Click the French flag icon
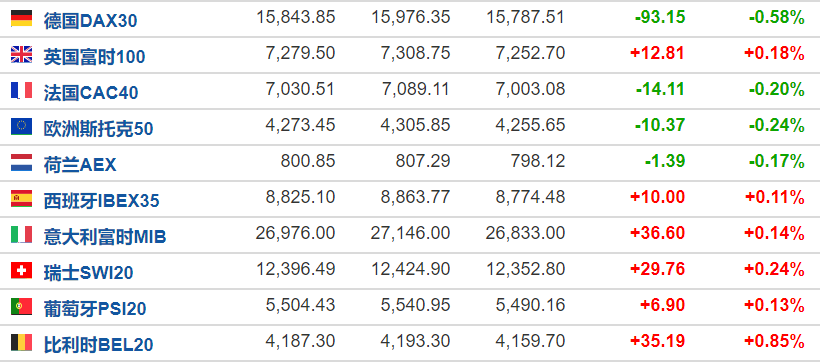 [x=21, y=90]
